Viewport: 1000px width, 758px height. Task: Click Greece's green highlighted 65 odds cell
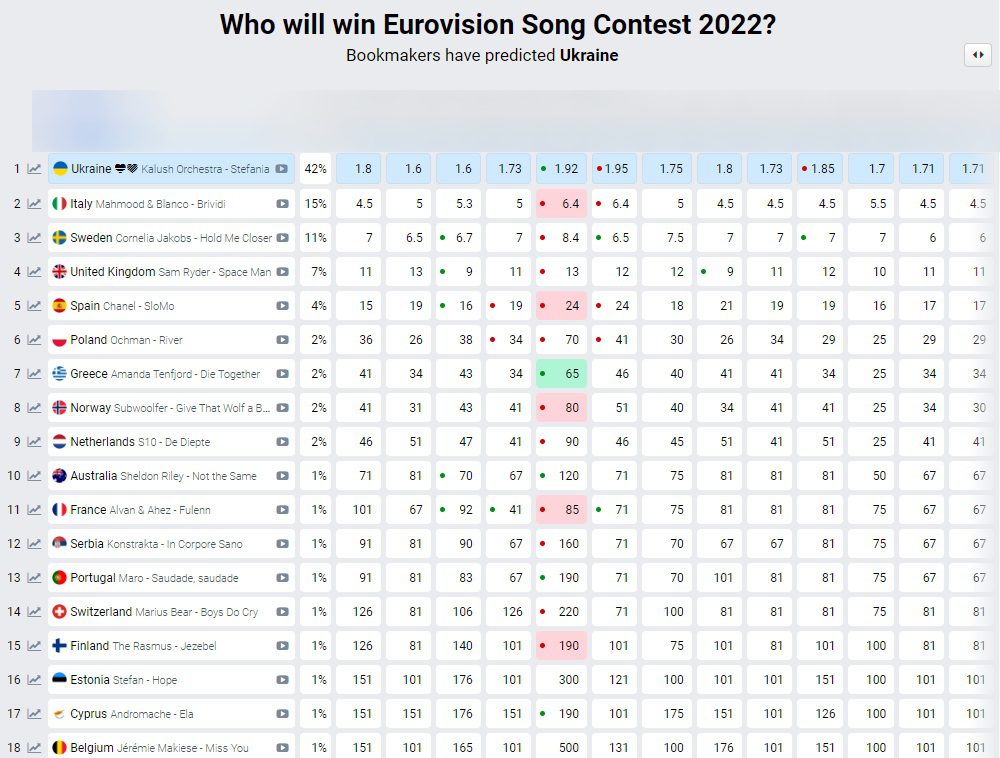(561, 374)
